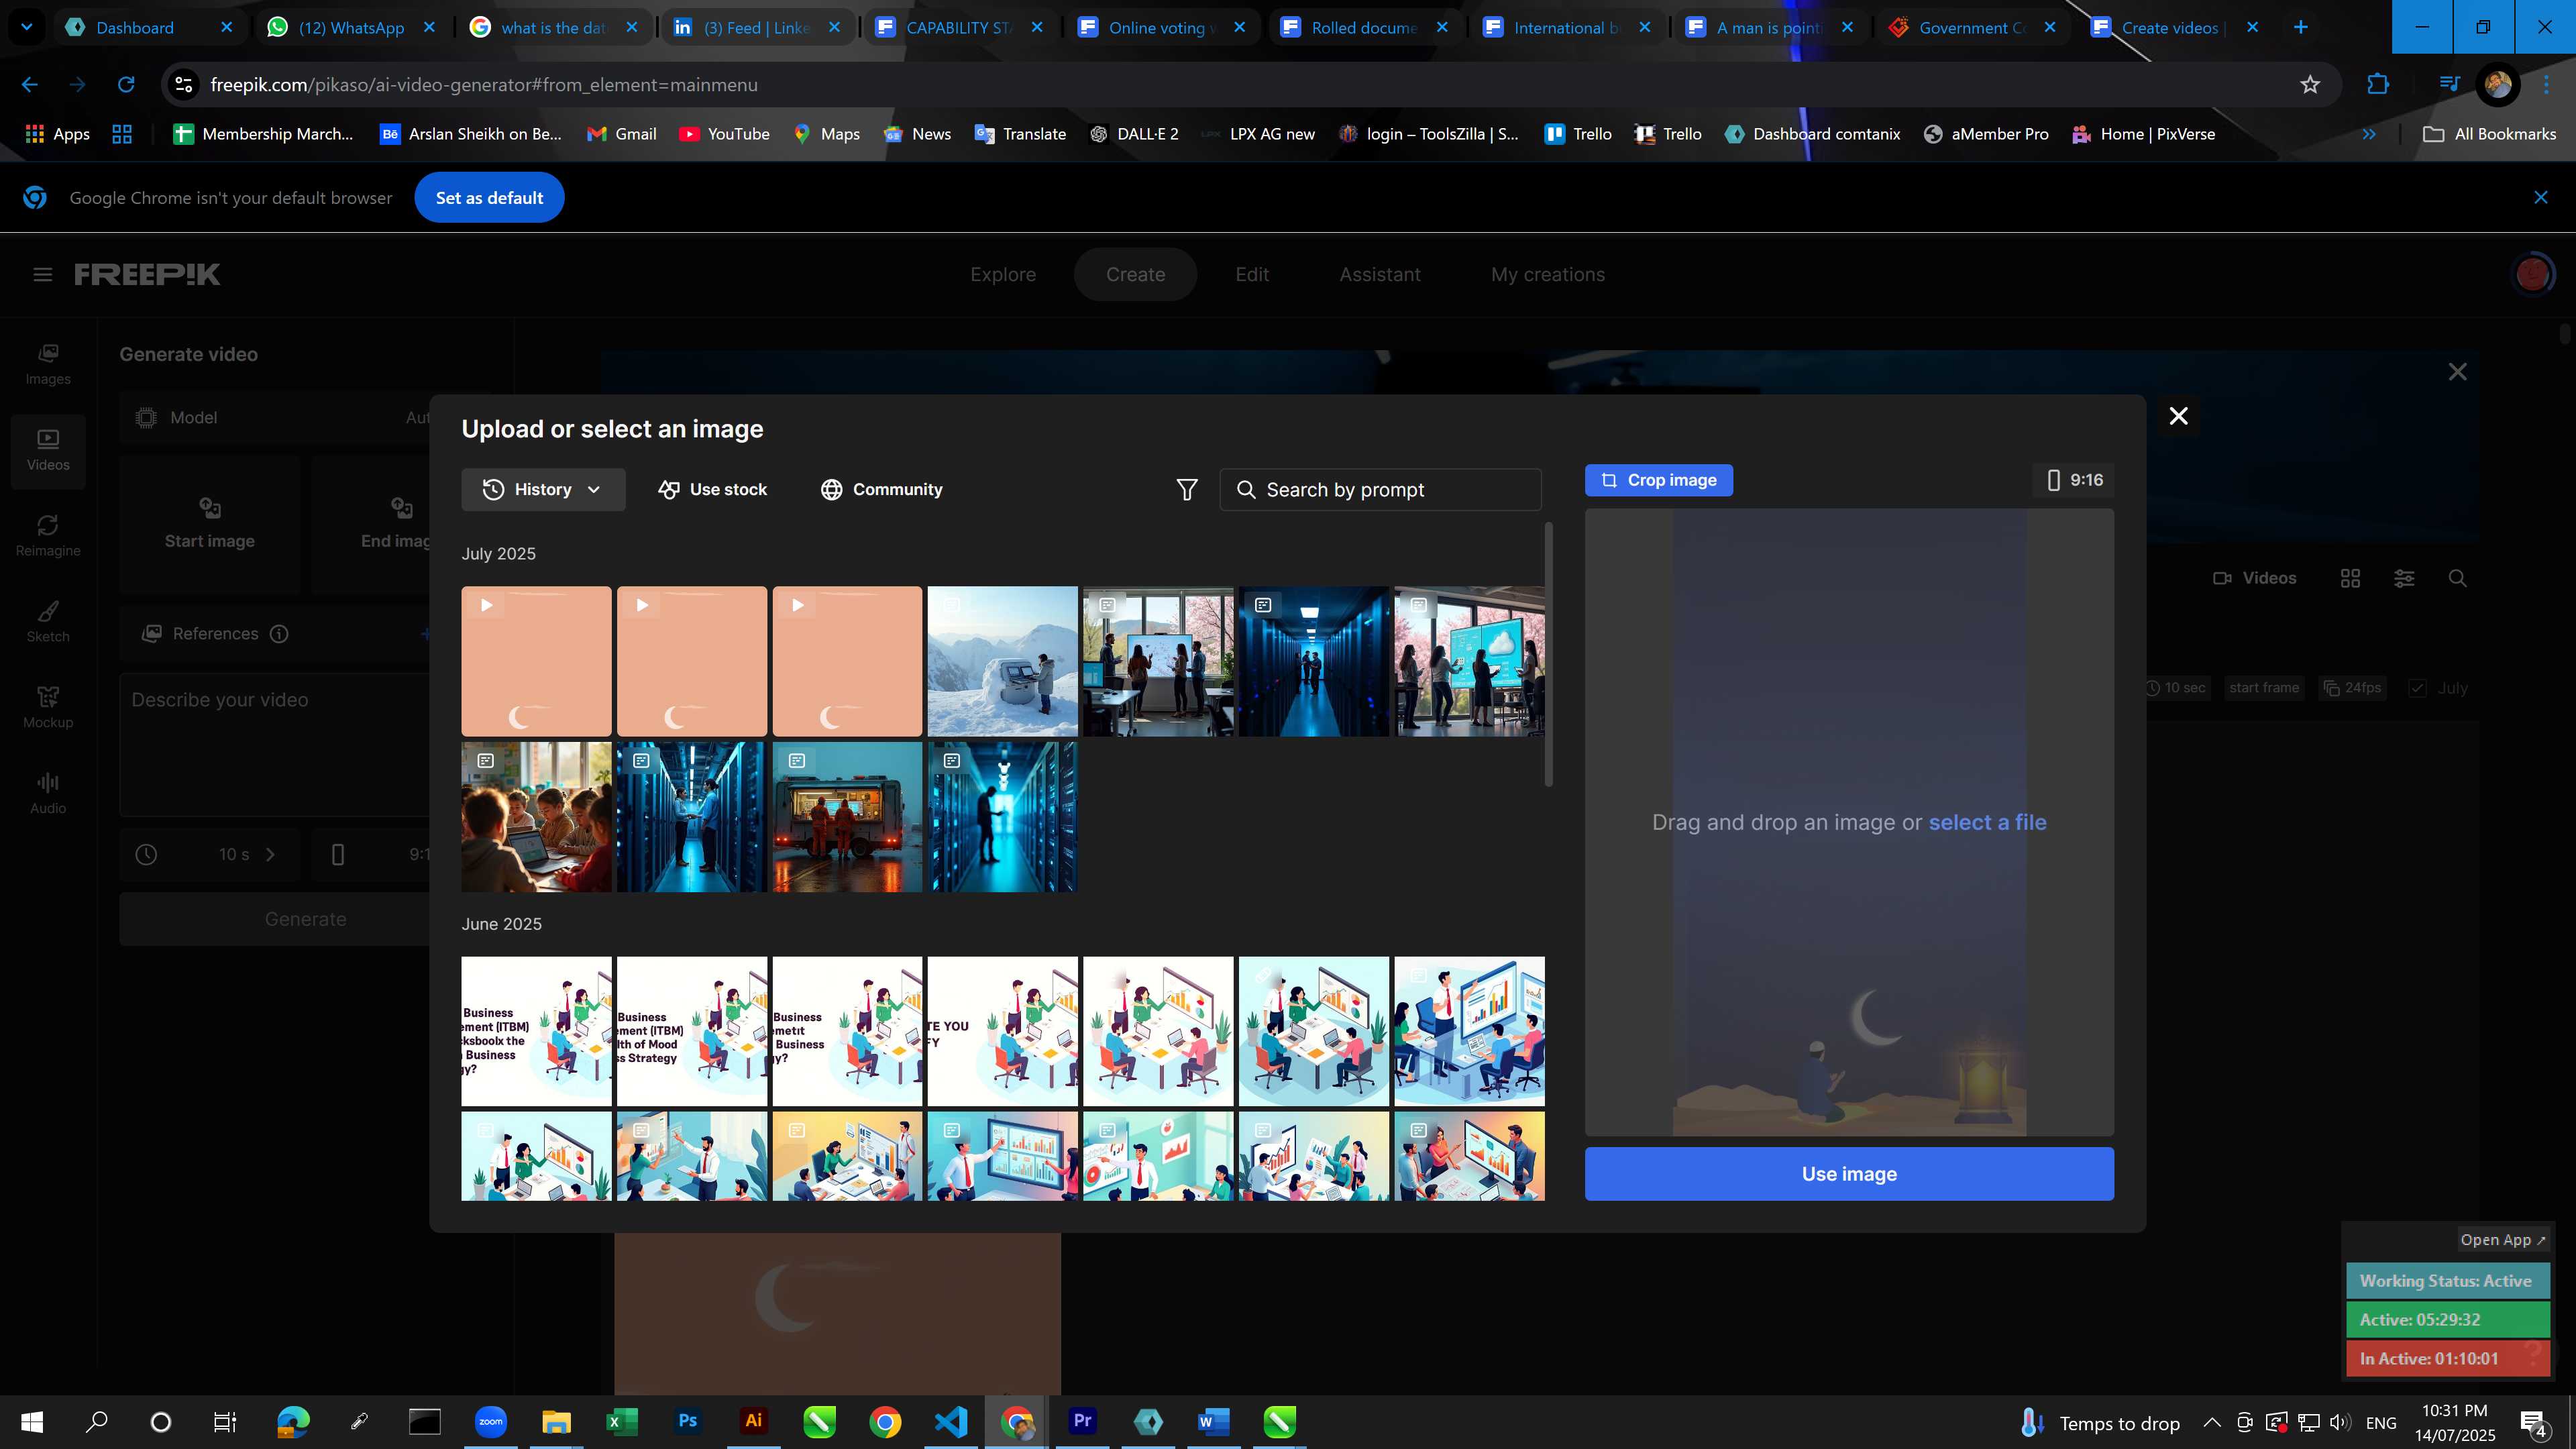Open My creations

1548,274
